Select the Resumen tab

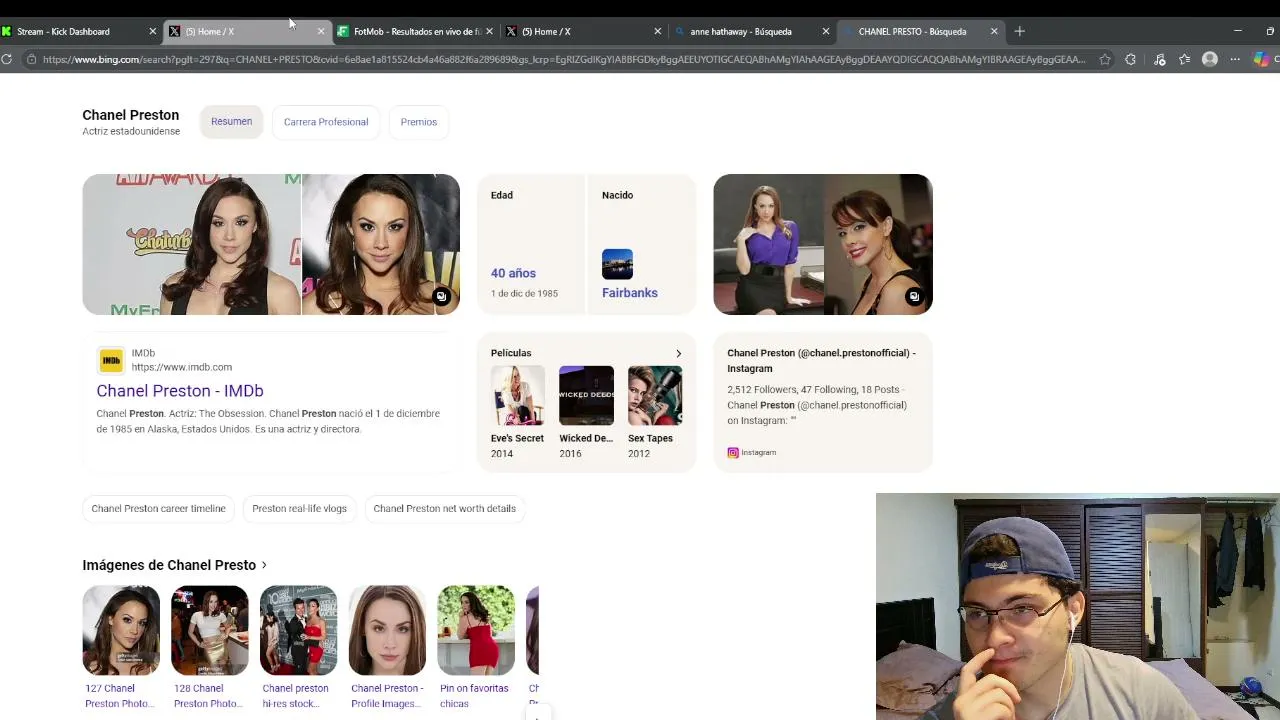click(231, 122)
